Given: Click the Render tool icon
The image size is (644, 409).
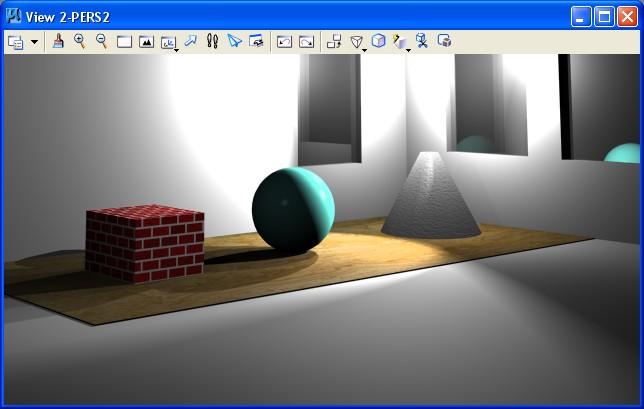Looking at the screenshot, I should tap(400, 41).
